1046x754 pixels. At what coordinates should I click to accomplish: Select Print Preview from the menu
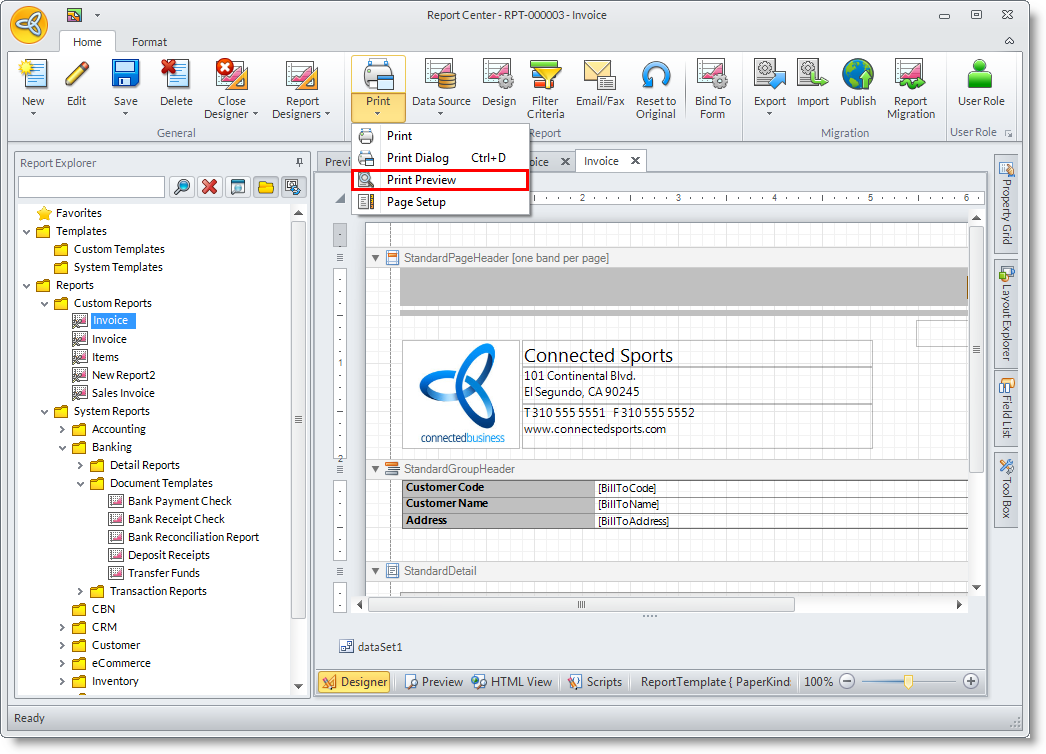point(440,180)
